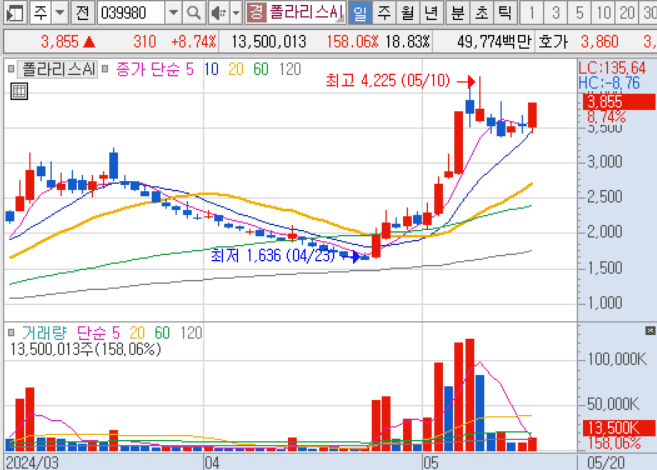Toggle the small square before 거래량
Image resolution: width=657 pixels, height=470 pixels.
(11, 333)
